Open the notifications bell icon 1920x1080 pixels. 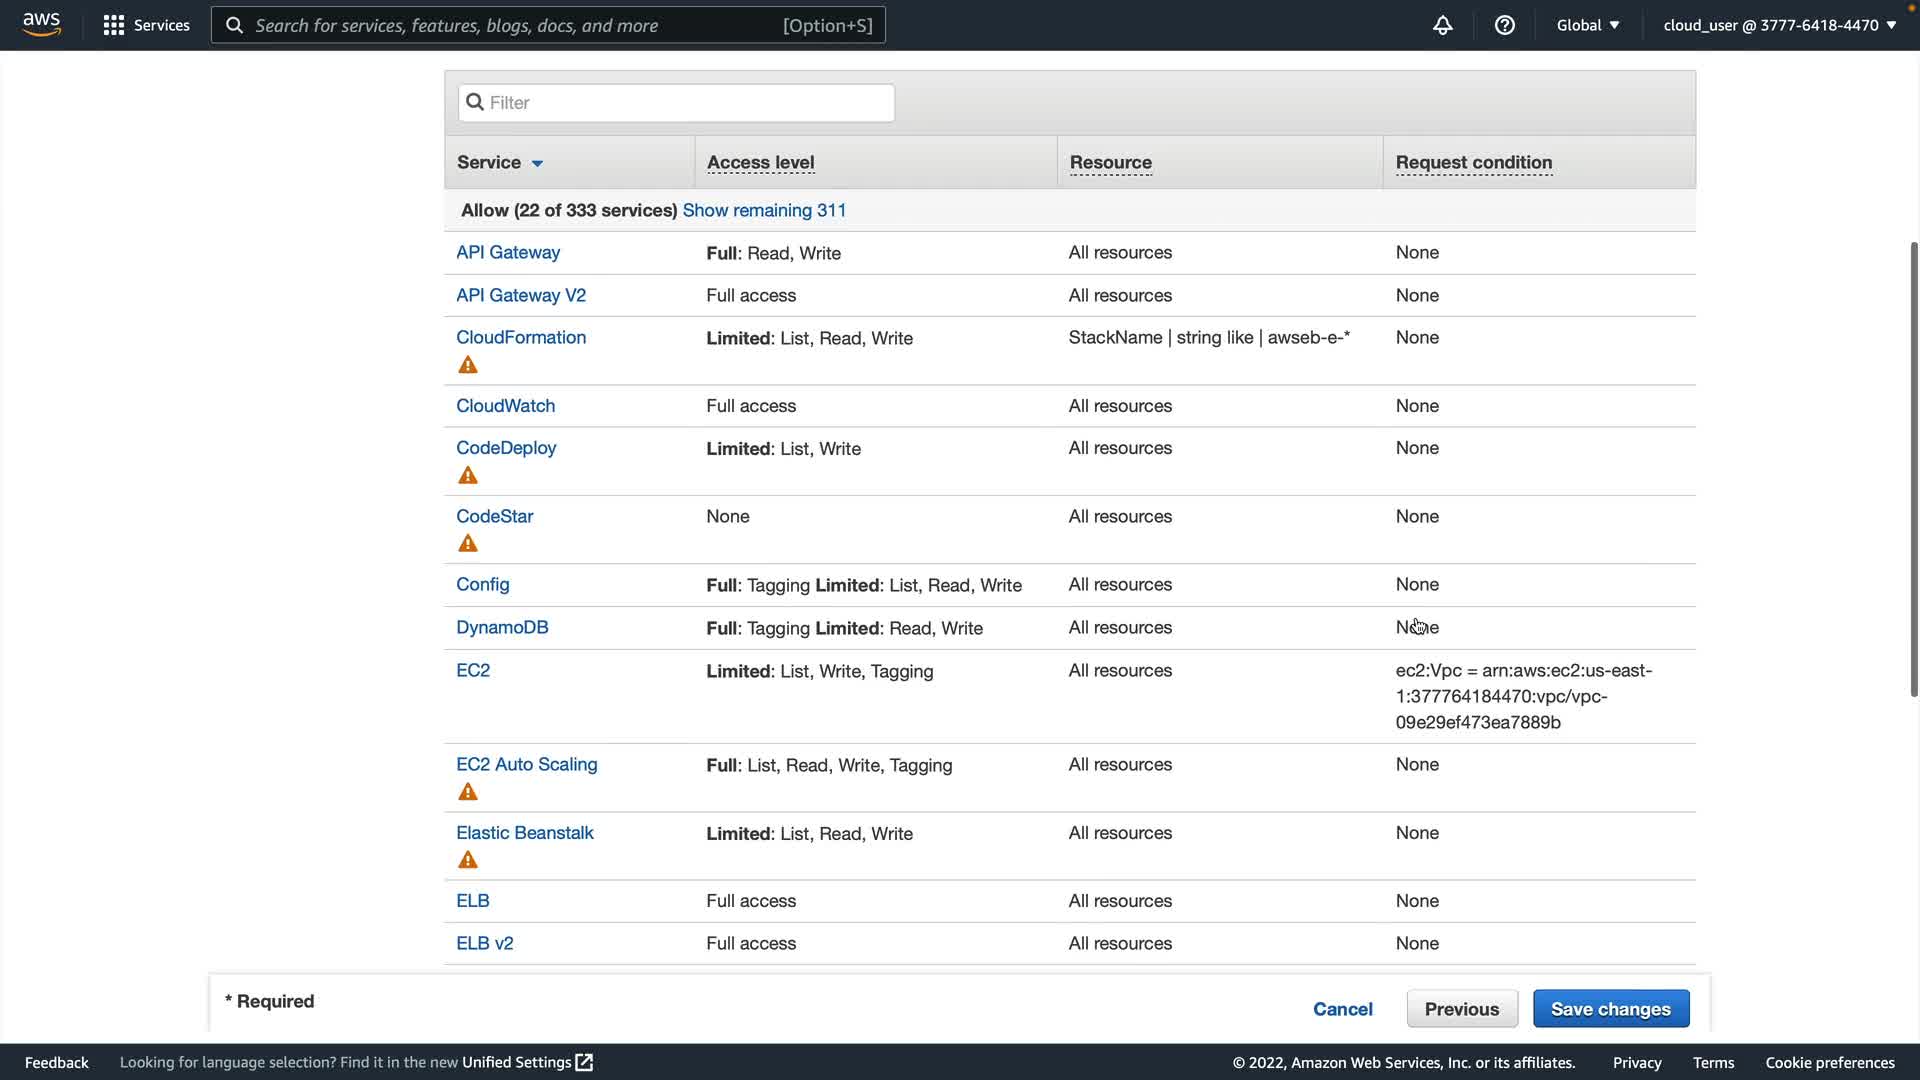(1442, 25)
